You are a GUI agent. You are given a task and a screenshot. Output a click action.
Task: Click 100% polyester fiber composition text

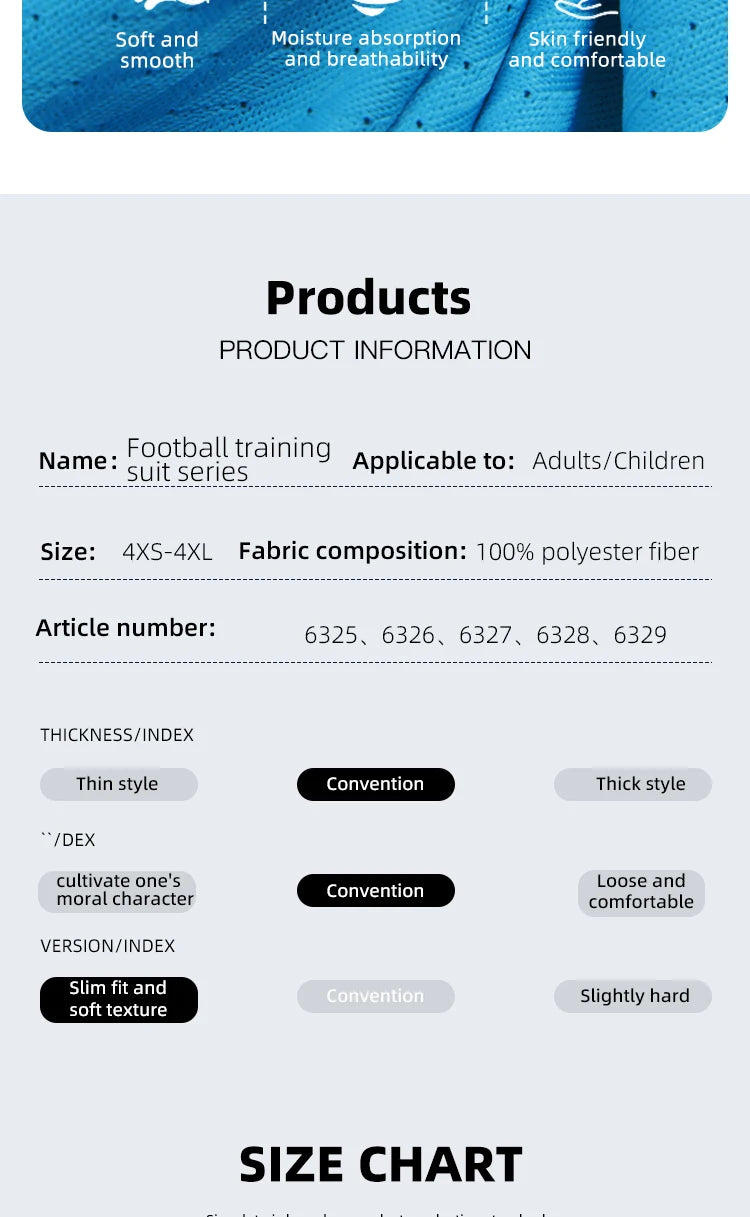587,551
